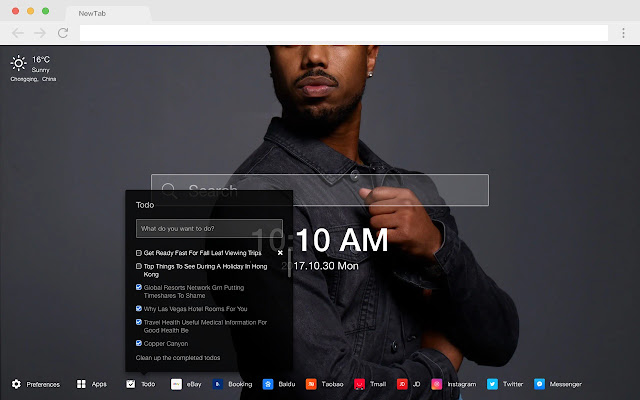Click Clean up the completed todos
This screenshot has height=400, width=640.
click(x=178, y=358)
